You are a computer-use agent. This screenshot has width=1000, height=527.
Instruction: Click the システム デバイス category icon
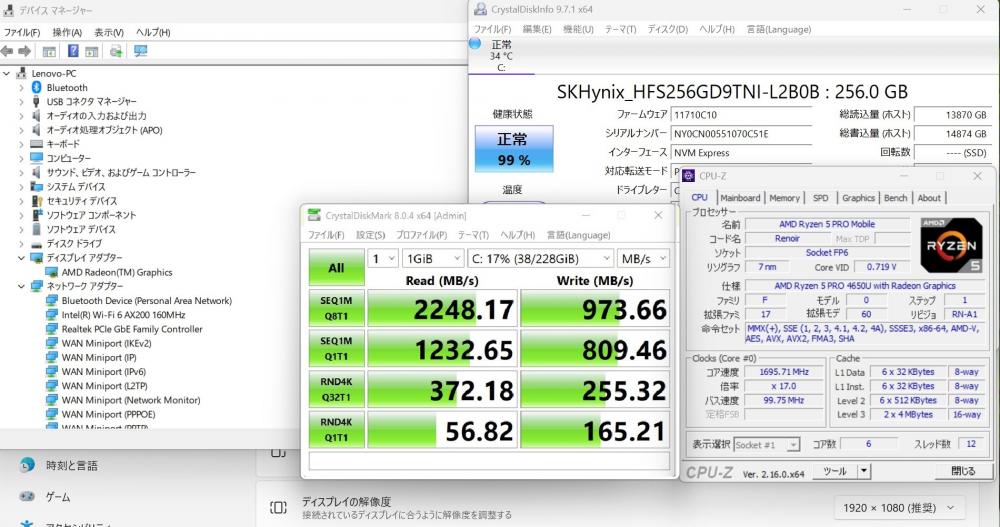tap(36, 187)
